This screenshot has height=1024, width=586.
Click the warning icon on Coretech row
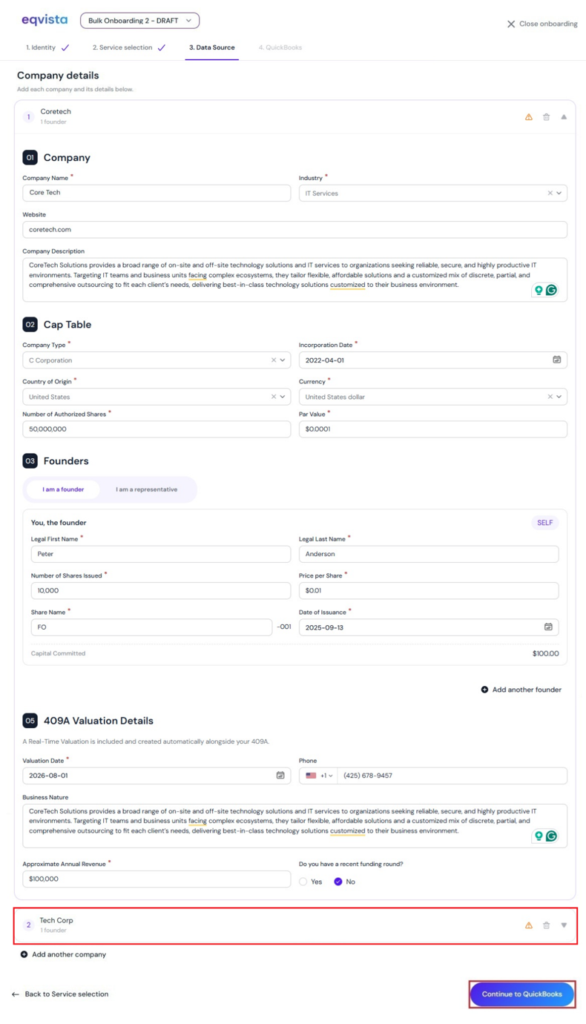click(x=529, y=117)
